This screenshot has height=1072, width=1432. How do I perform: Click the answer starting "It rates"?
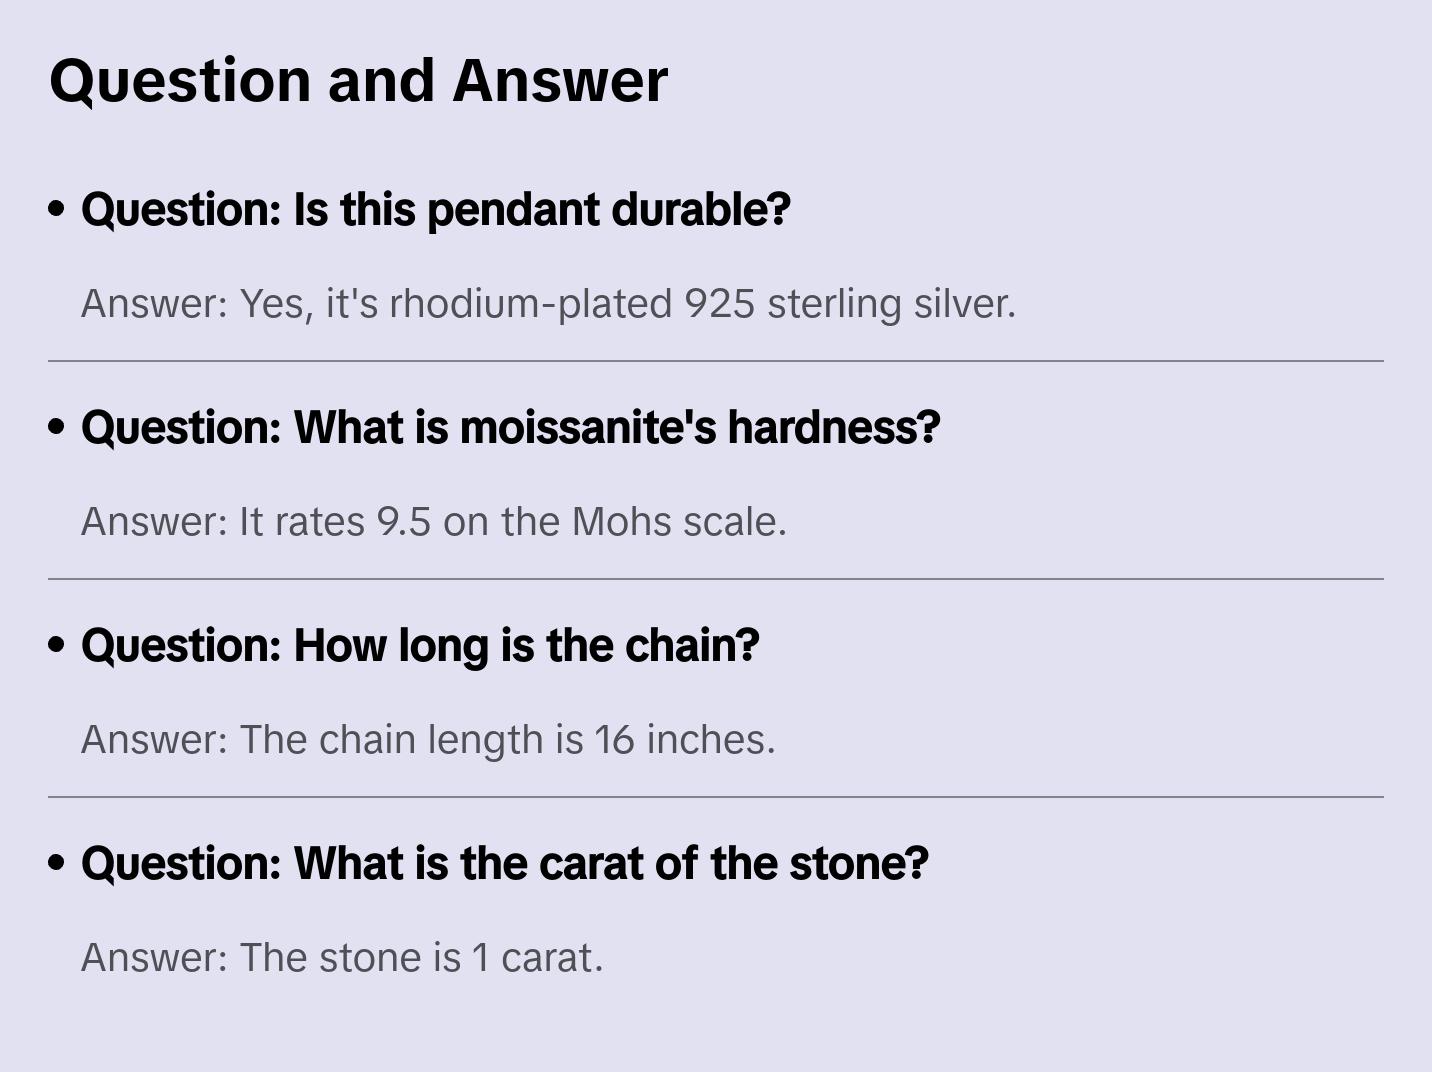(434, 521)
